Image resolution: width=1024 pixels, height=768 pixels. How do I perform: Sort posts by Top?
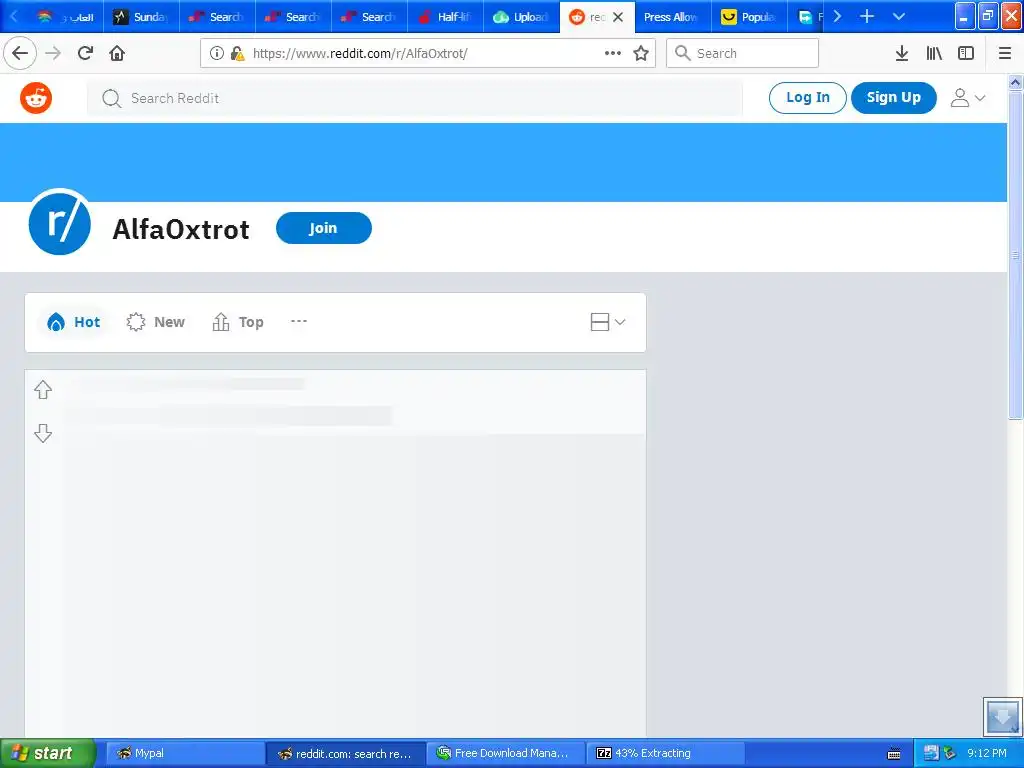pyautogui.click(x=238, y=322)
